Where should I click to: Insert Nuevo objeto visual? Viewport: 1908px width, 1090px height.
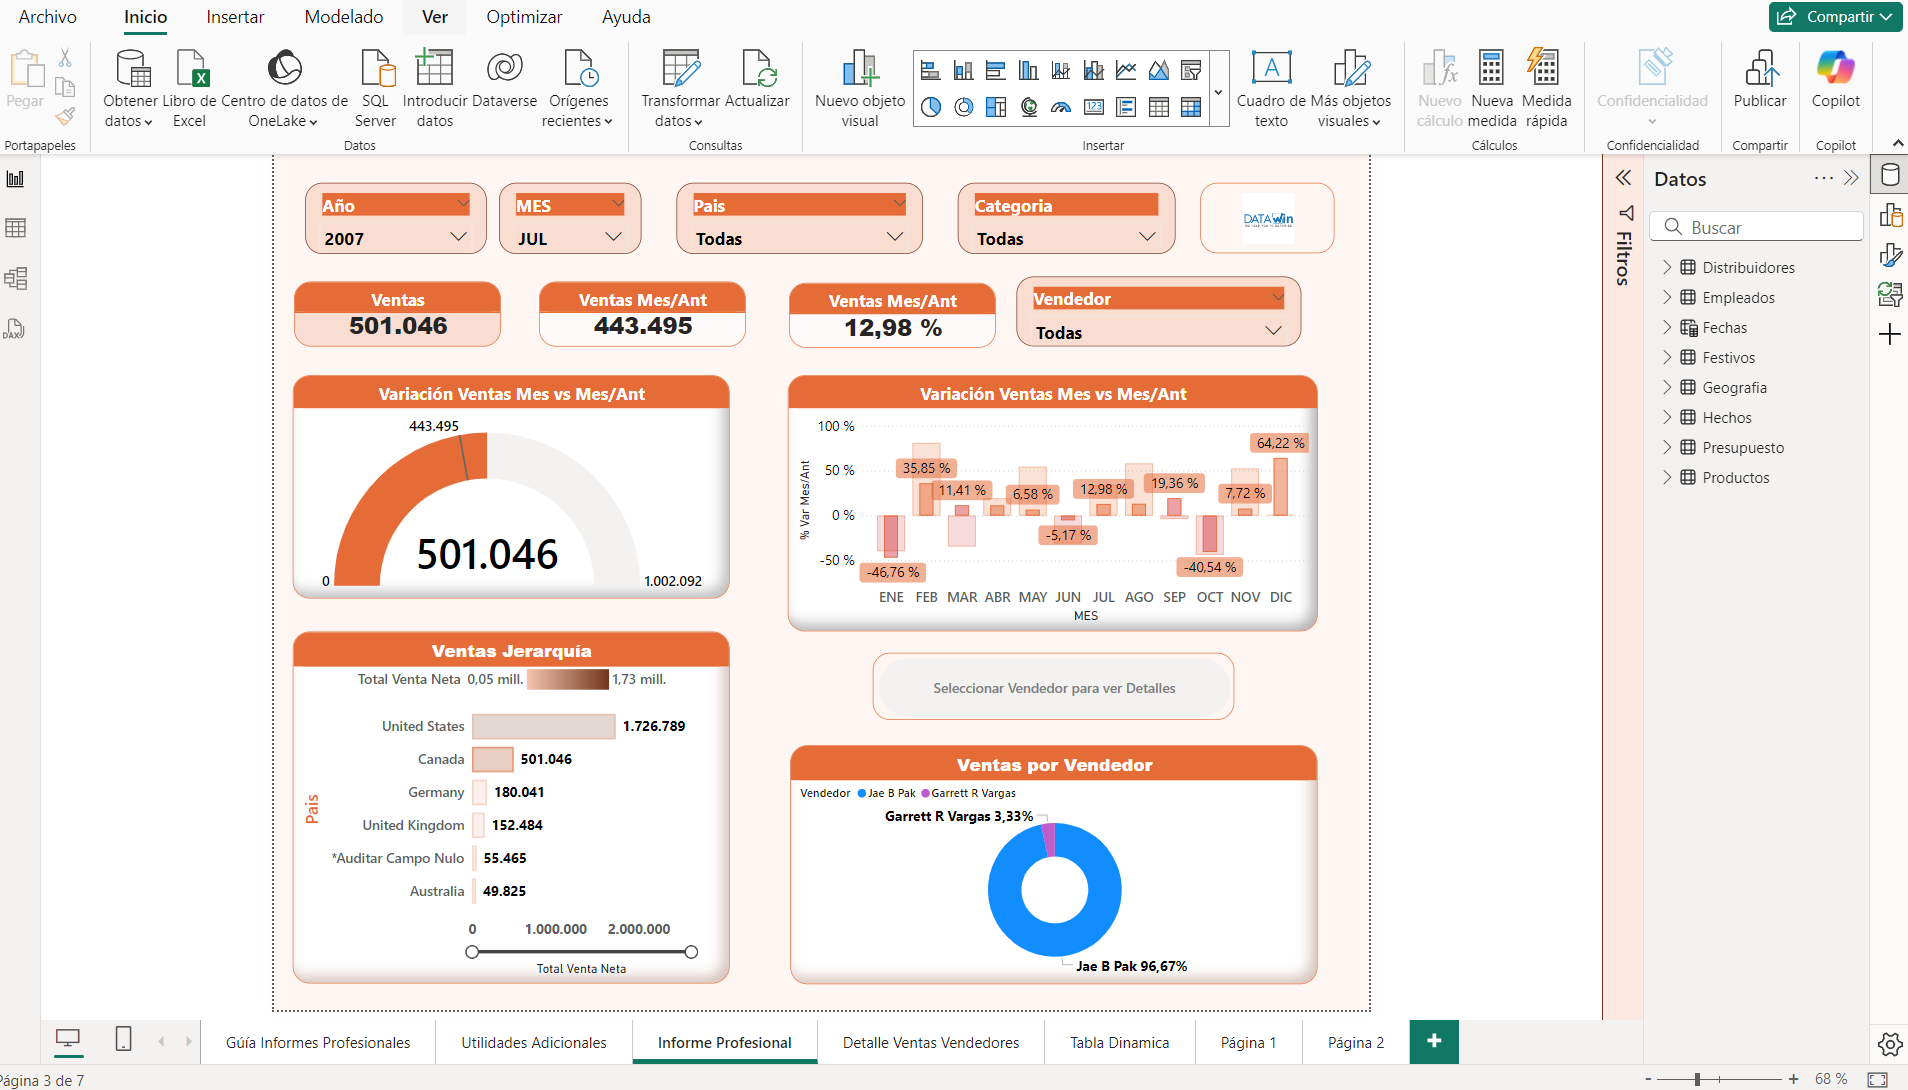pyautogui.click(x=860, y=88)
